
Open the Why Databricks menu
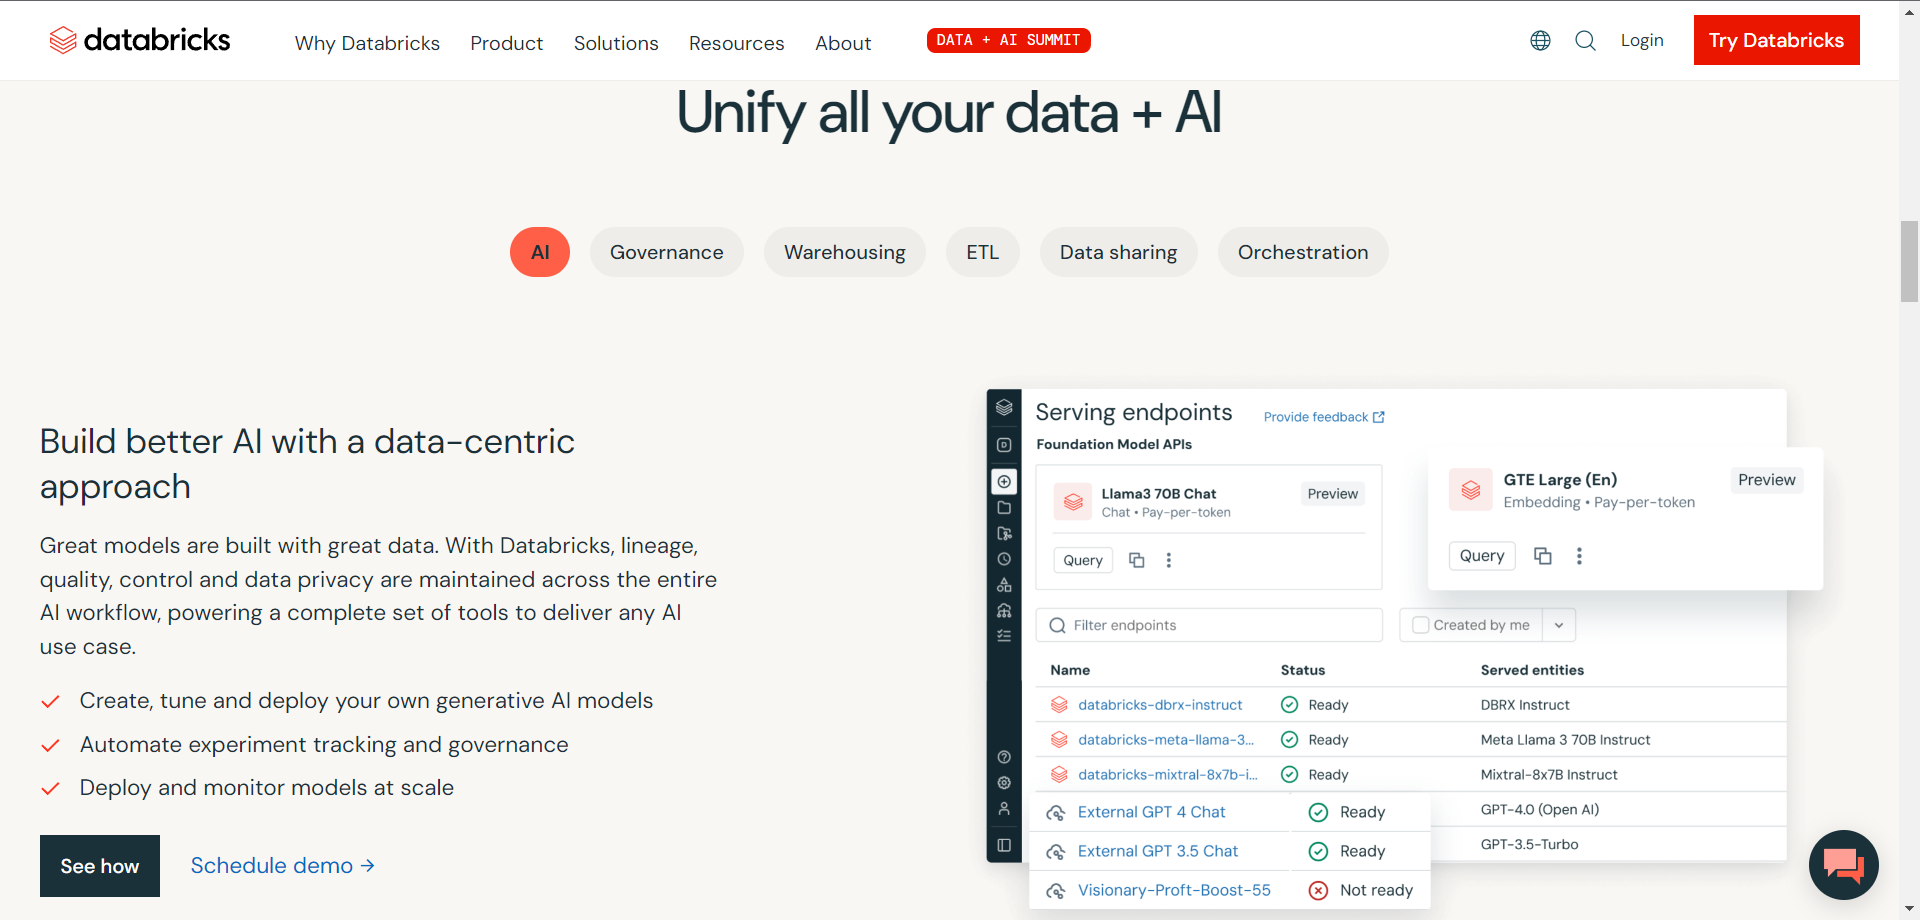367,43
